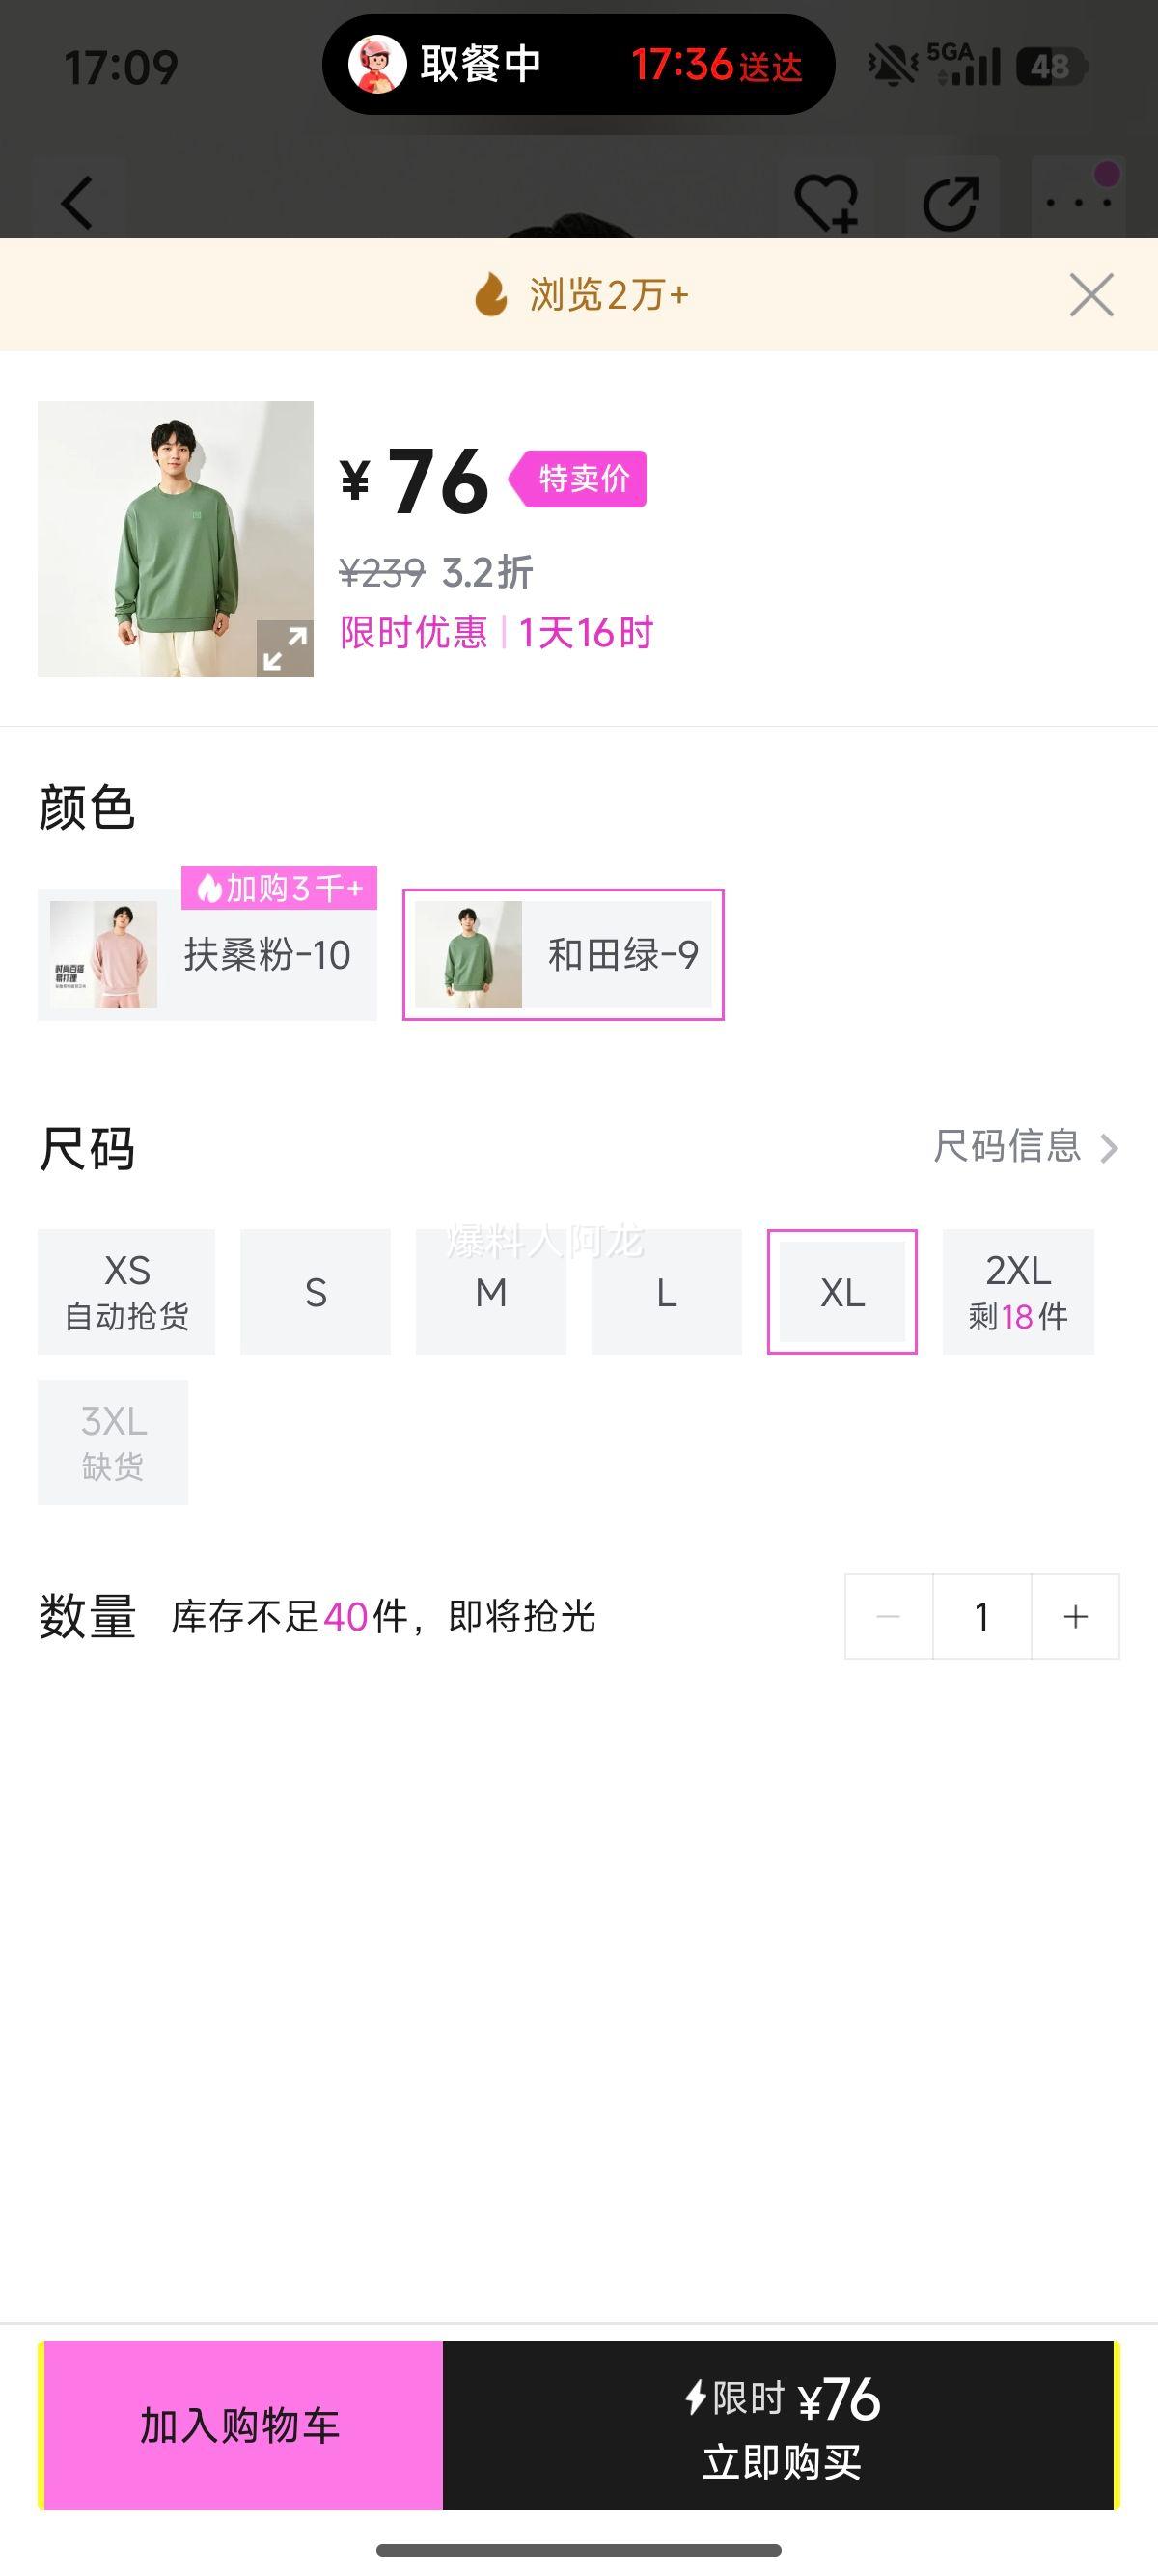Open the three-dot more menu

coord(1078,202)
